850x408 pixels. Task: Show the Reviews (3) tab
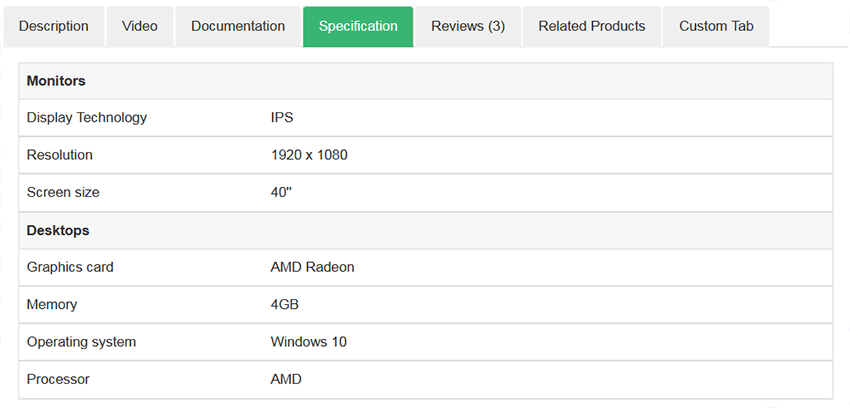pyautogui.click(x=468, y=27)
